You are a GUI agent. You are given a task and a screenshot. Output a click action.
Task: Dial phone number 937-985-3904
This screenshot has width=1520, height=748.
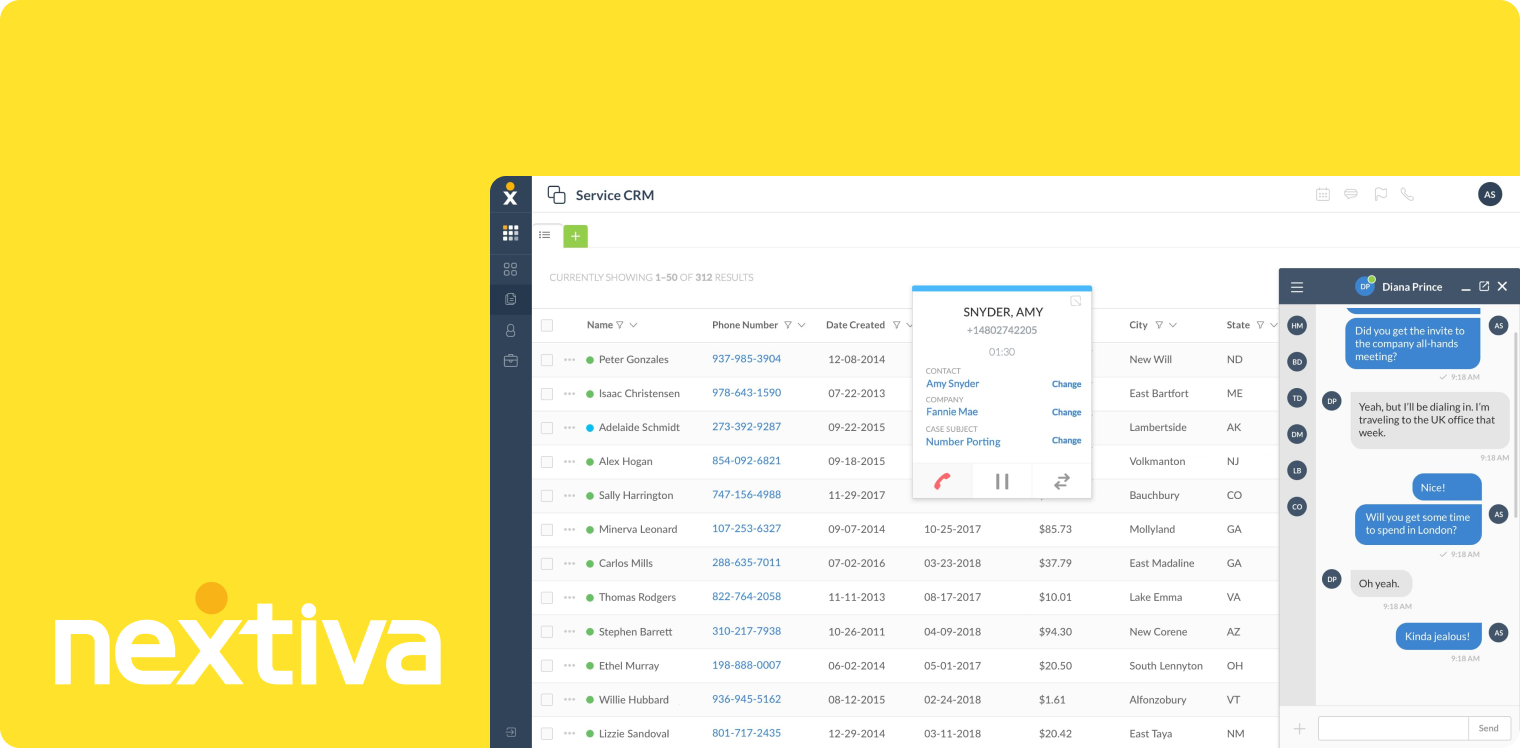(x=746, y=359)
